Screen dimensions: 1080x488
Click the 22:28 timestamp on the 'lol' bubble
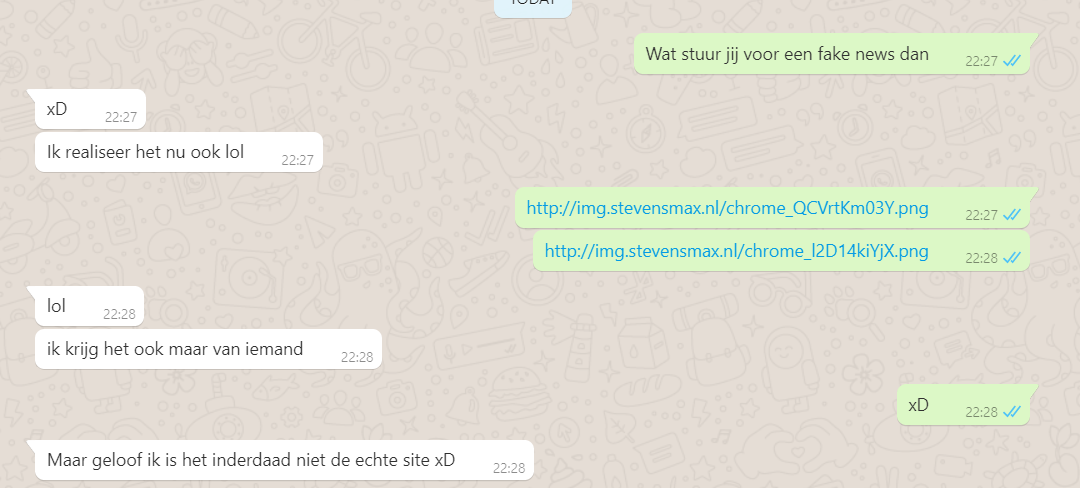pyautogui.click(x=120, y=315)
